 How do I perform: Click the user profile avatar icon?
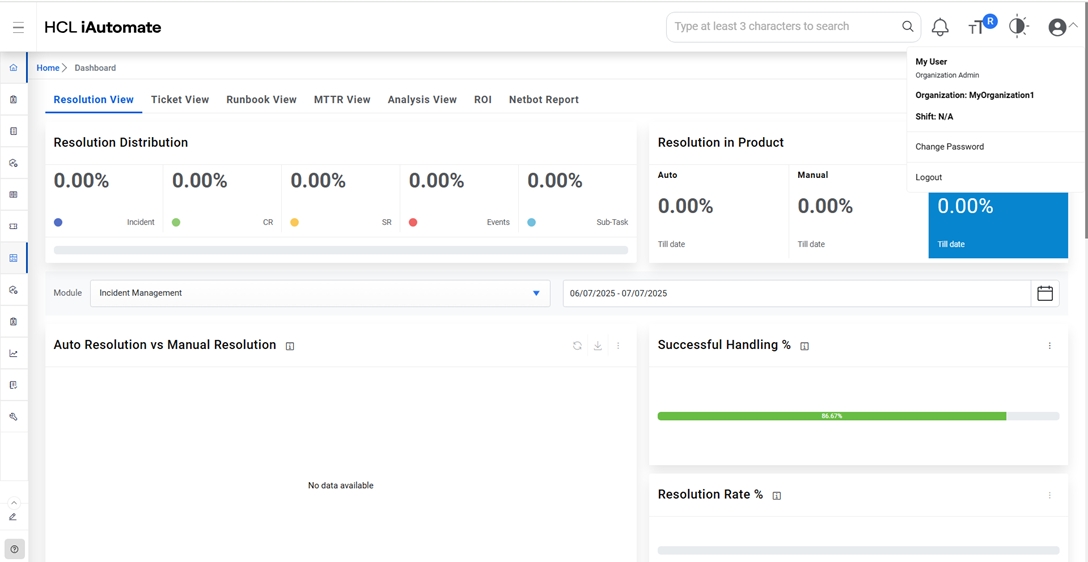(1057, 27)
